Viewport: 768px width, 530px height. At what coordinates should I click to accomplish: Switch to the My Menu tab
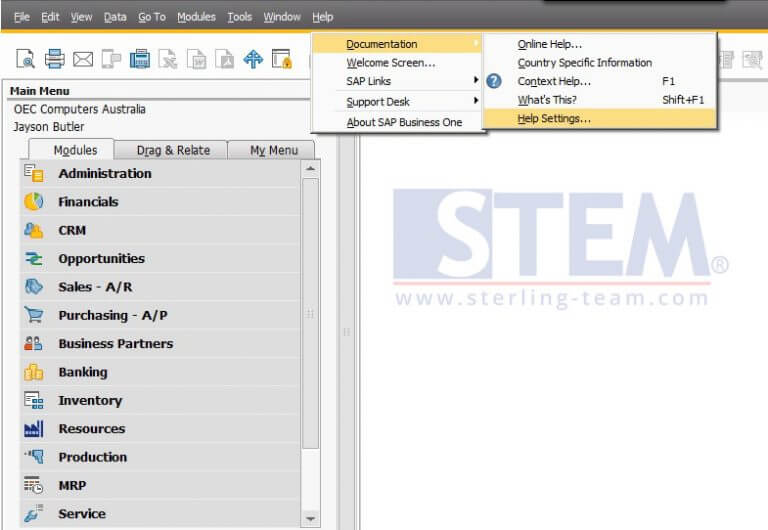pyautogui.click(x=271, y=150)
